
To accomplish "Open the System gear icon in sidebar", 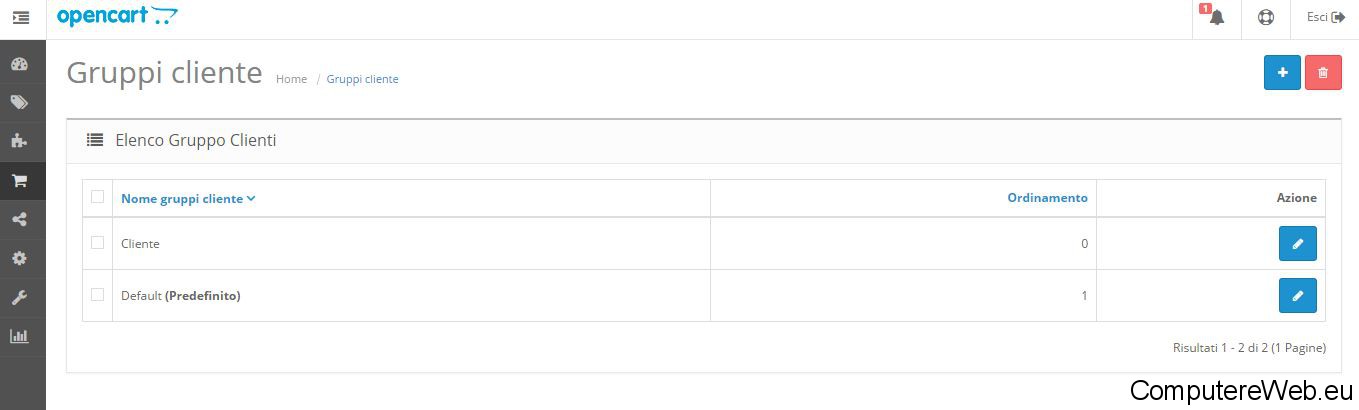I will coord(19,259).
